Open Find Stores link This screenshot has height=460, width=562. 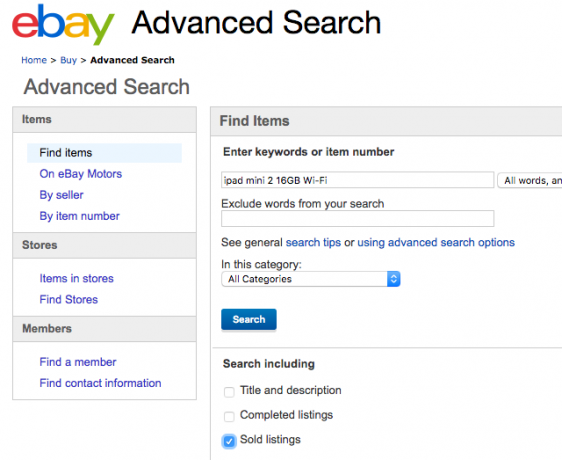point(68,299)
